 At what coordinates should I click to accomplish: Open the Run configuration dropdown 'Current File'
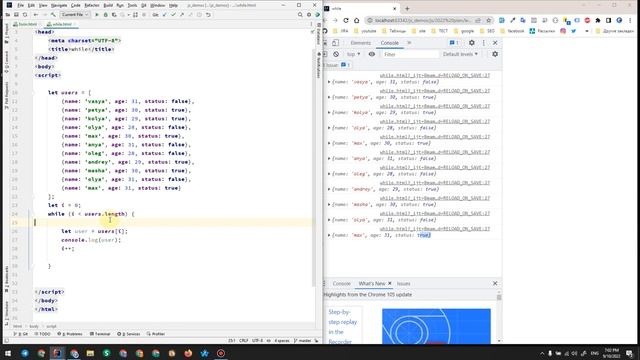75,15
